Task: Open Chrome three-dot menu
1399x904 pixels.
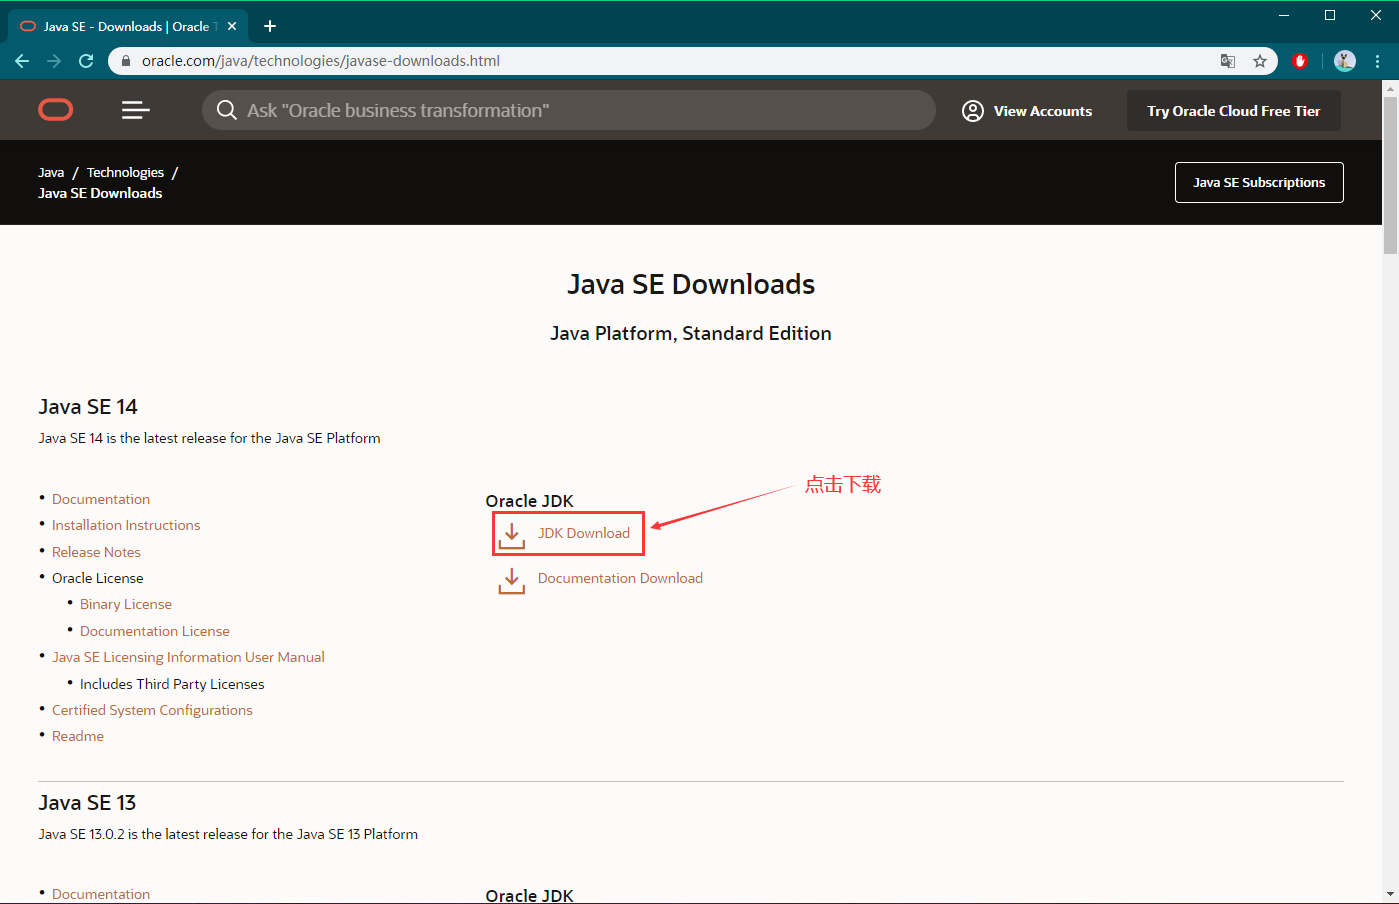Action: [x=1378, y=61]
